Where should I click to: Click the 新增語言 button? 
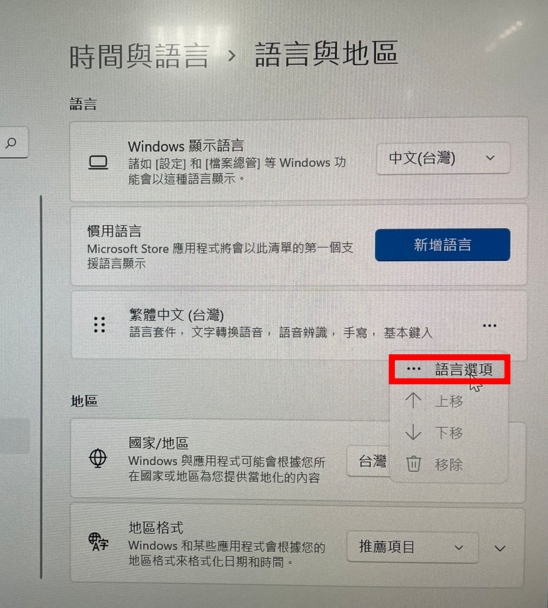point(443,245)
